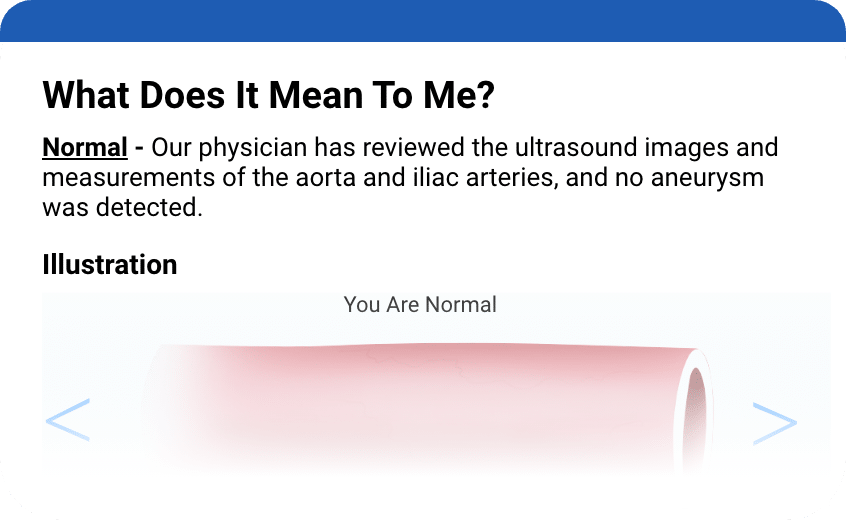The height and width of the screenshot is (520, 846).
Task: Click the left arrow for previous illustration
Action: pyautogui.click(x=68, y=421)
